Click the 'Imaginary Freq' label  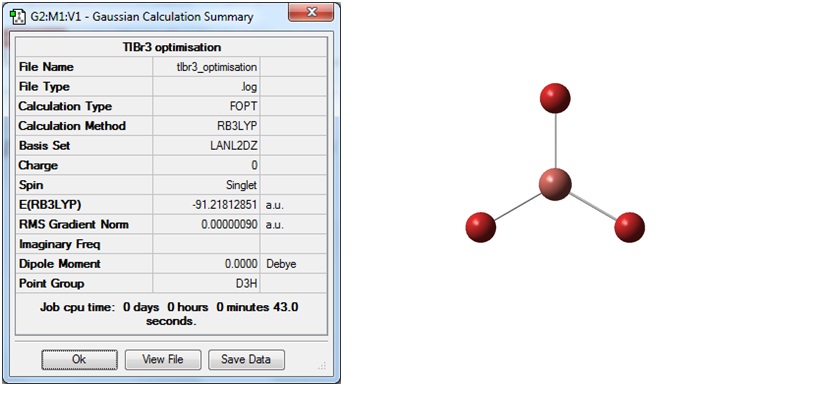coord(59,244)
